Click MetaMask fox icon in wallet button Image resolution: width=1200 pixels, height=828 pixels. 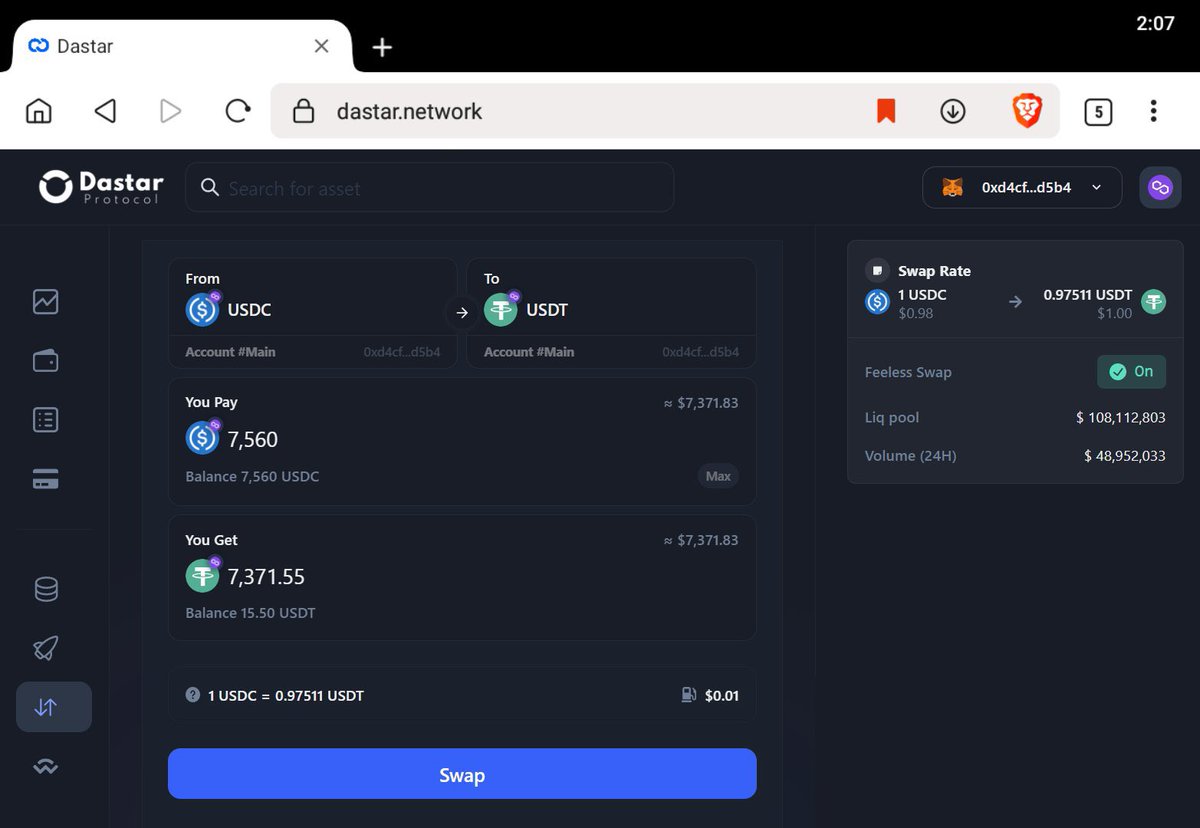953,187
